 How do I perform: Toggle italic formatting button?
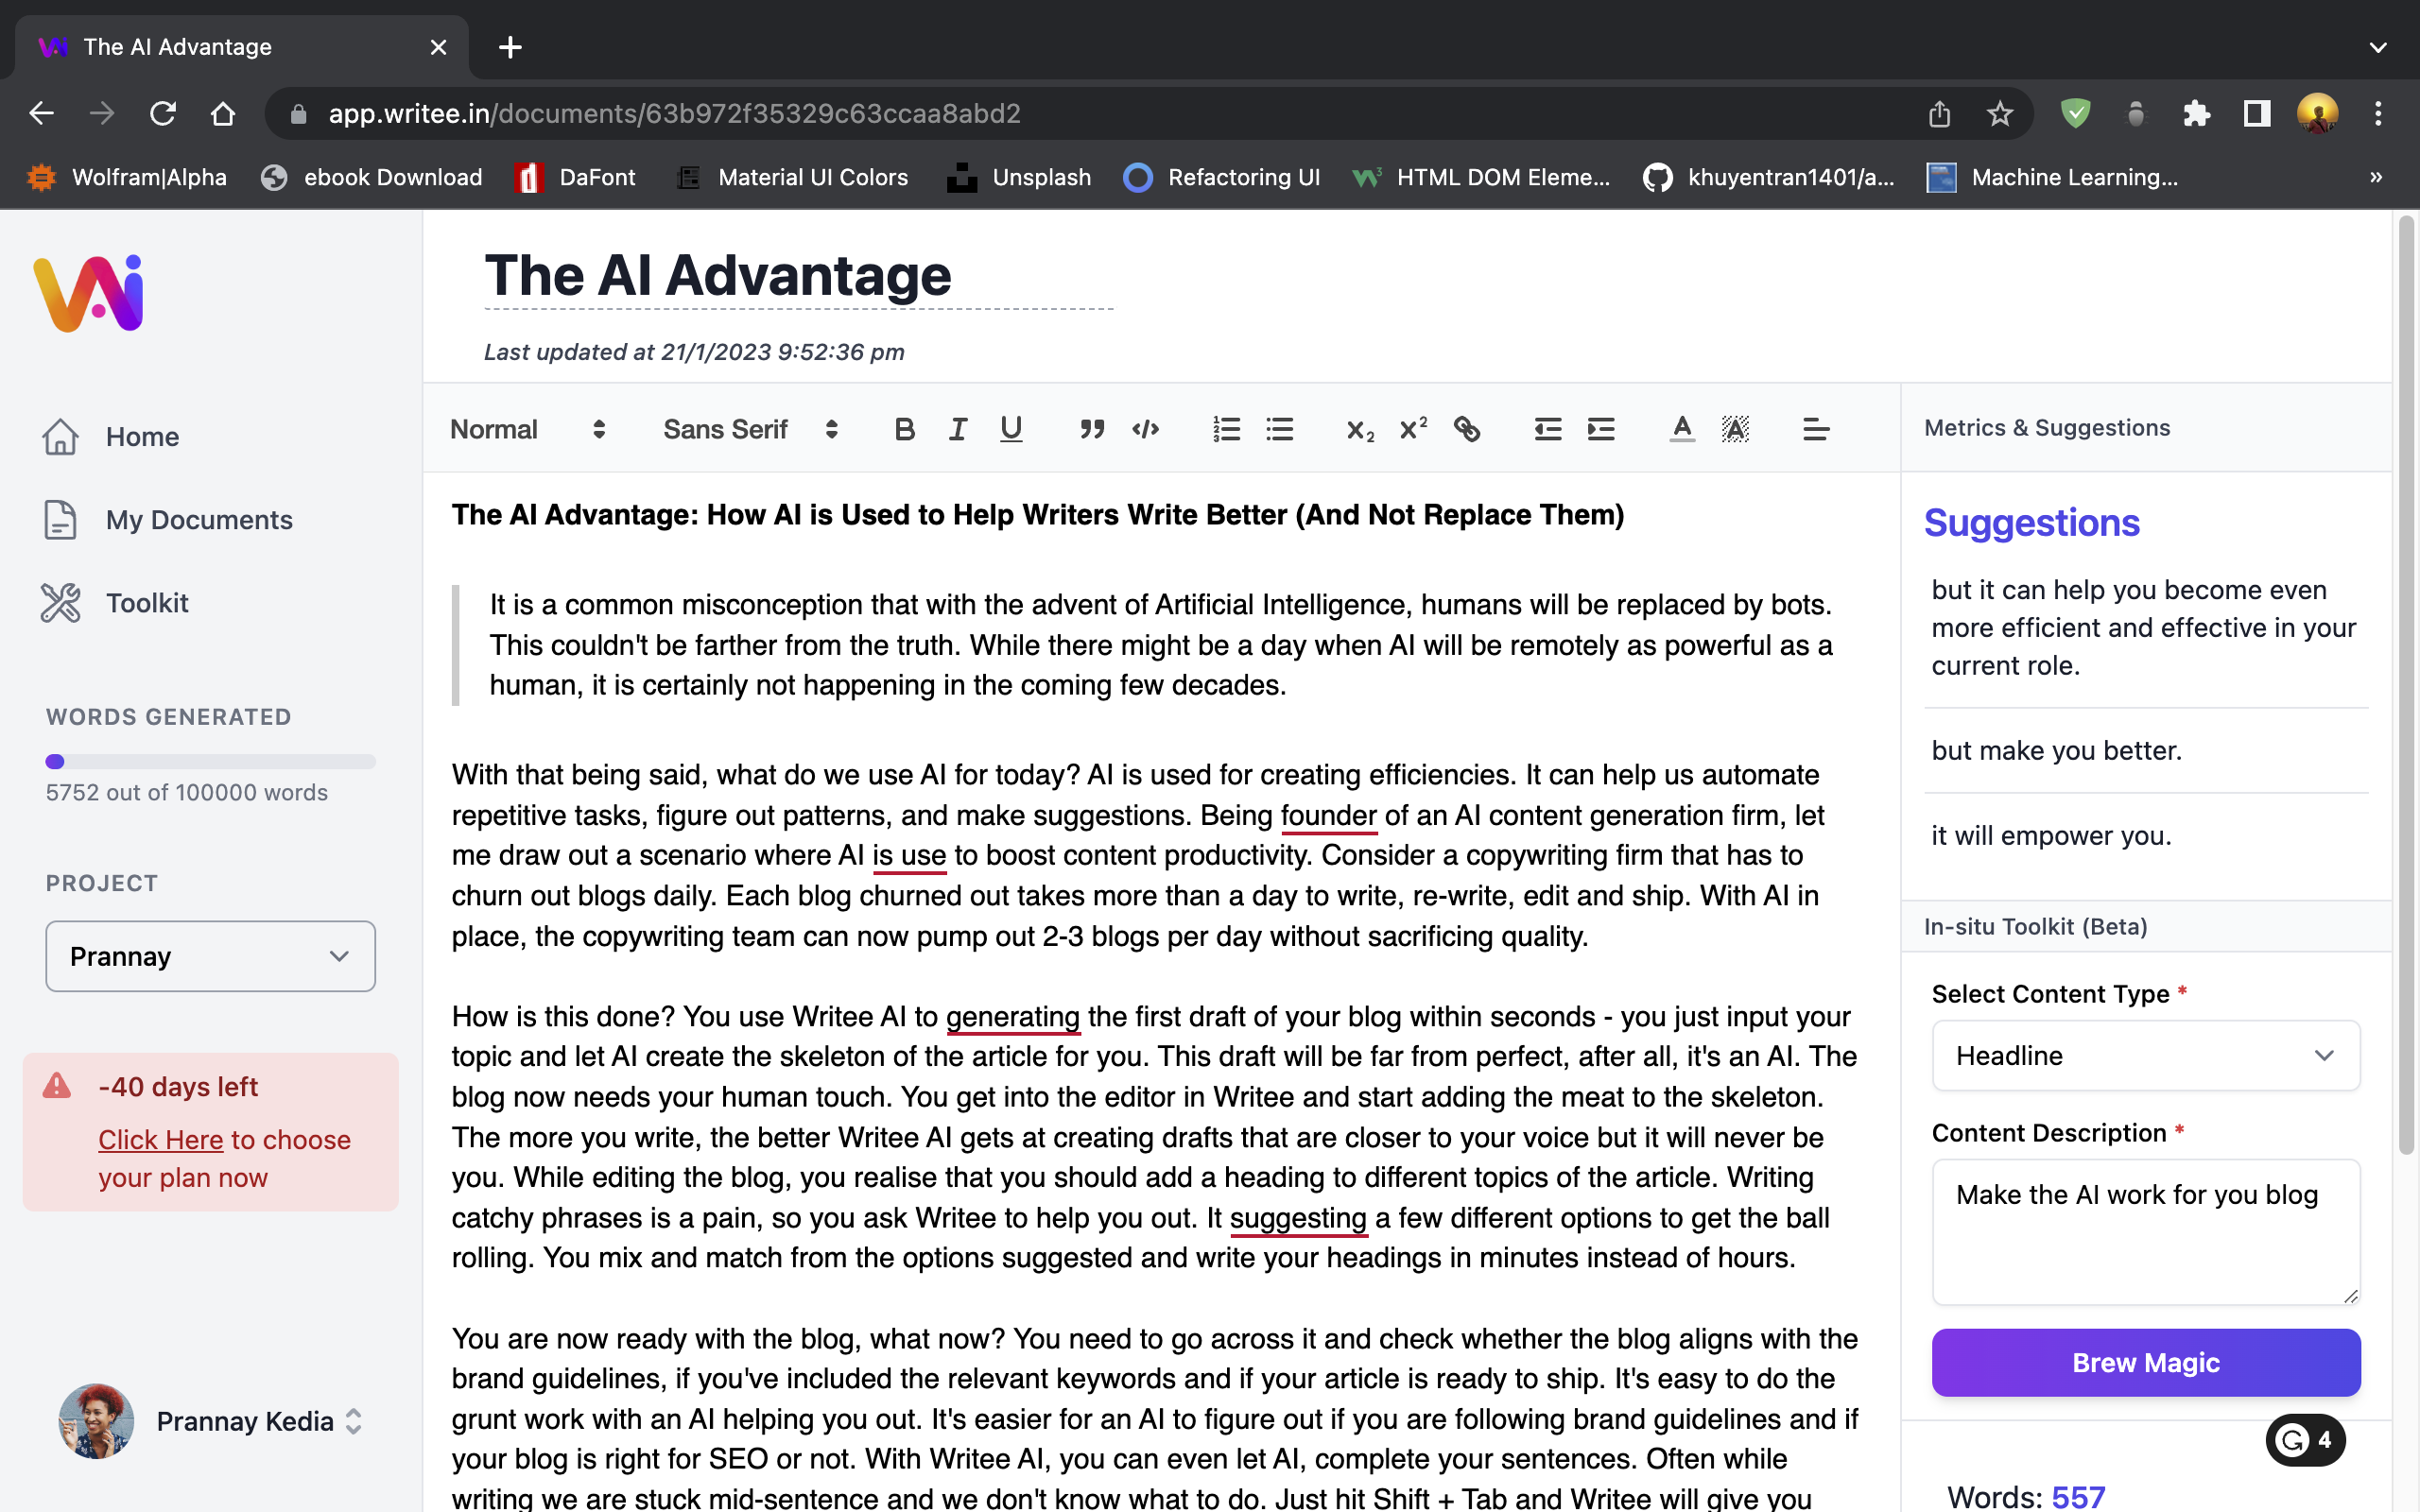pos(957,429)
